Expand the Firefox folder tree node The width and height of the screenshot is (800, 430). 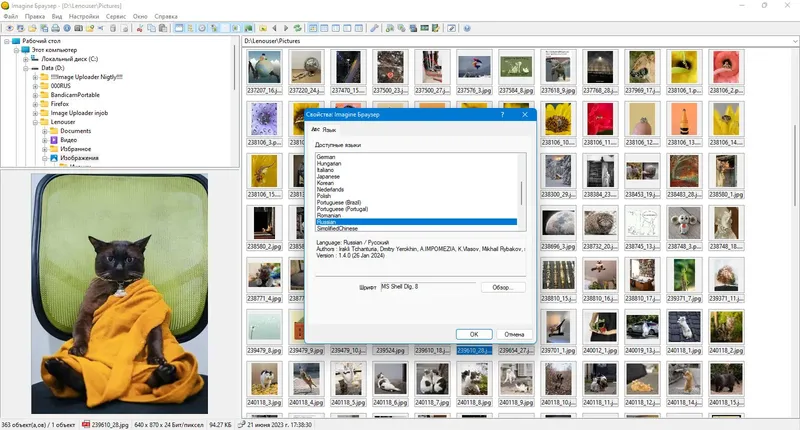pos(35,104)
